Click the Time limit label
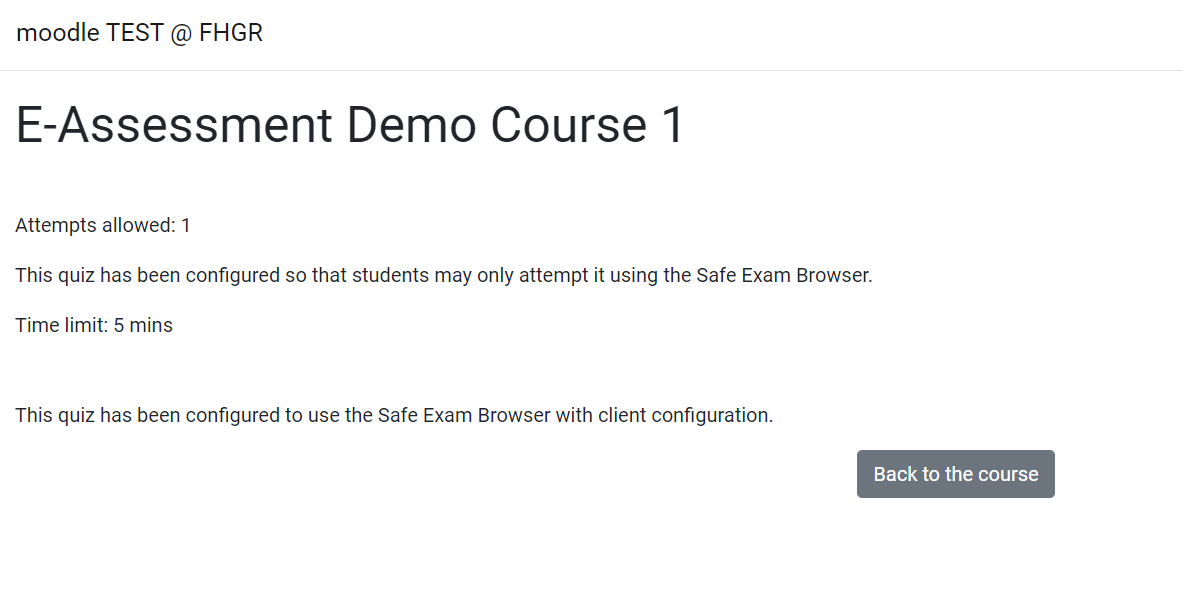 [x=62, y=325]
